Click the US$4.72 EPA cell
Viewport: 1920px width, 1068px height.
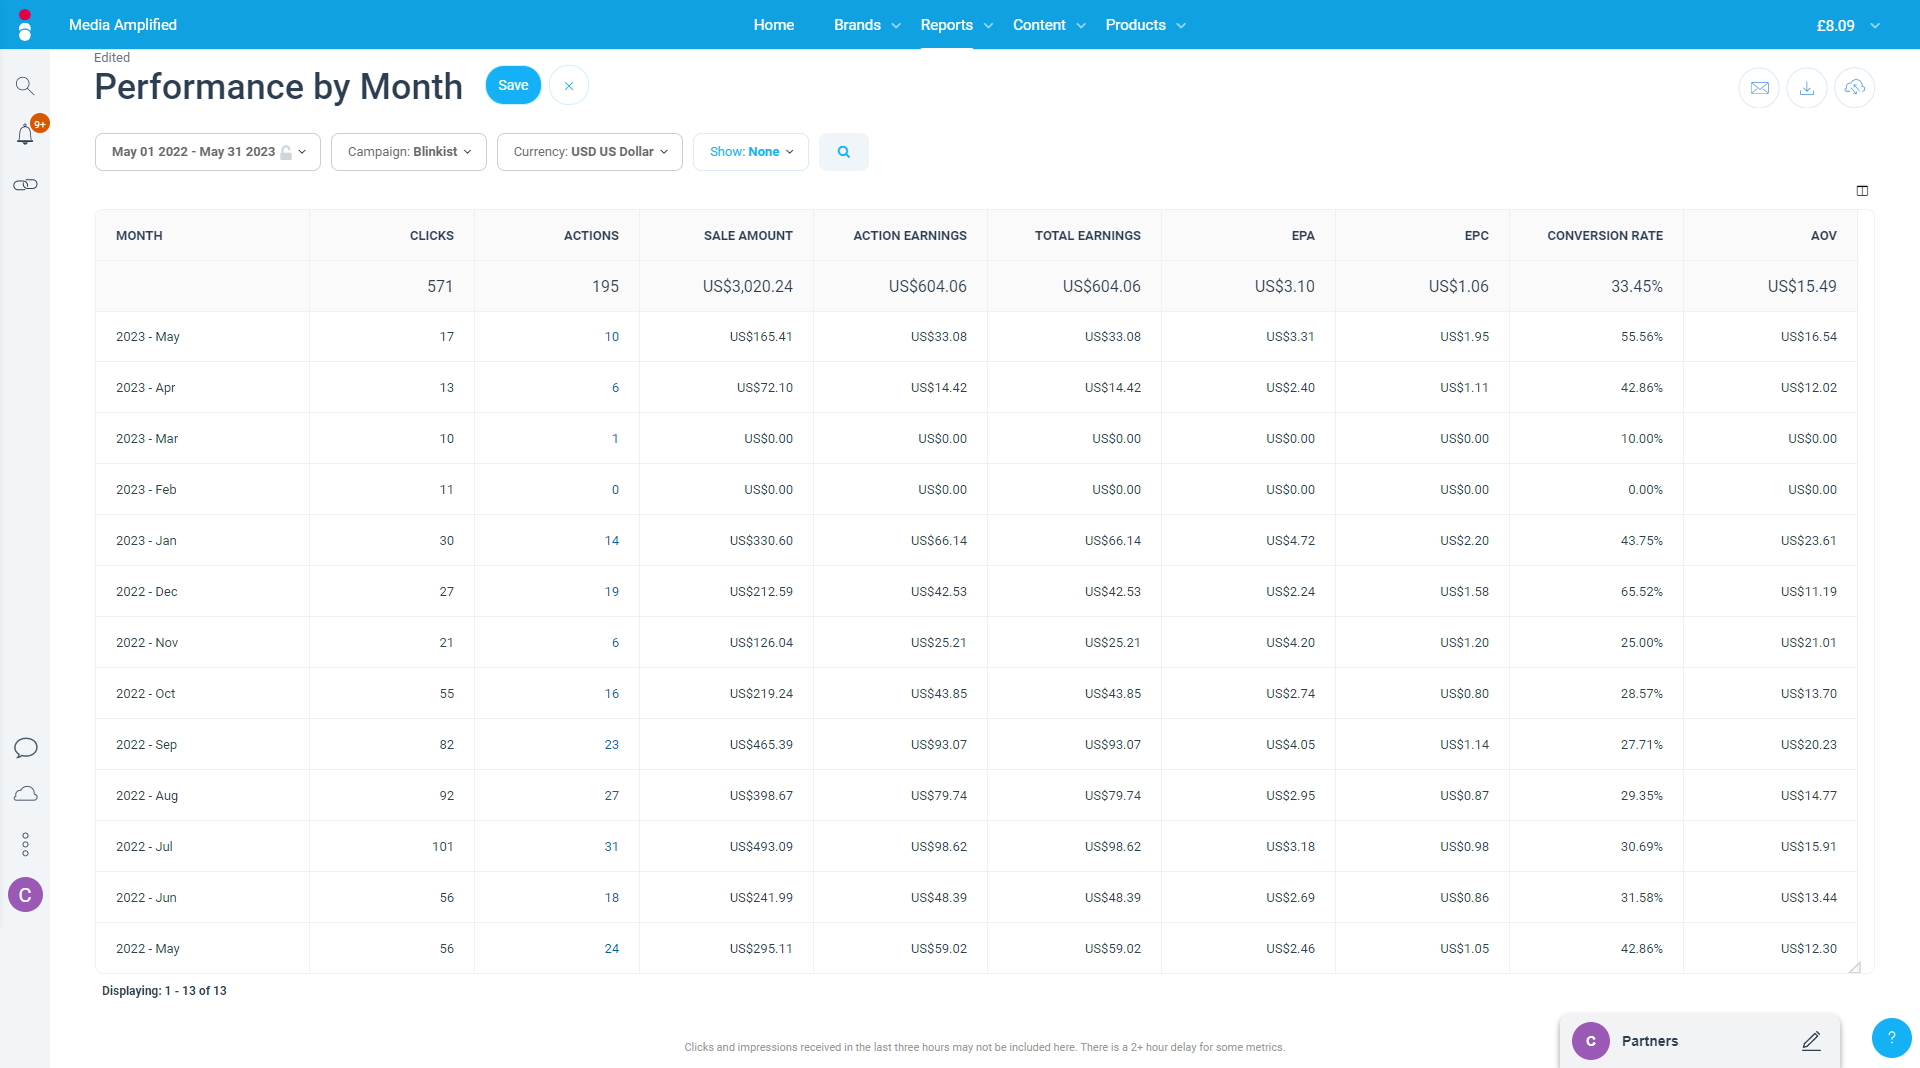point(1290,541)
